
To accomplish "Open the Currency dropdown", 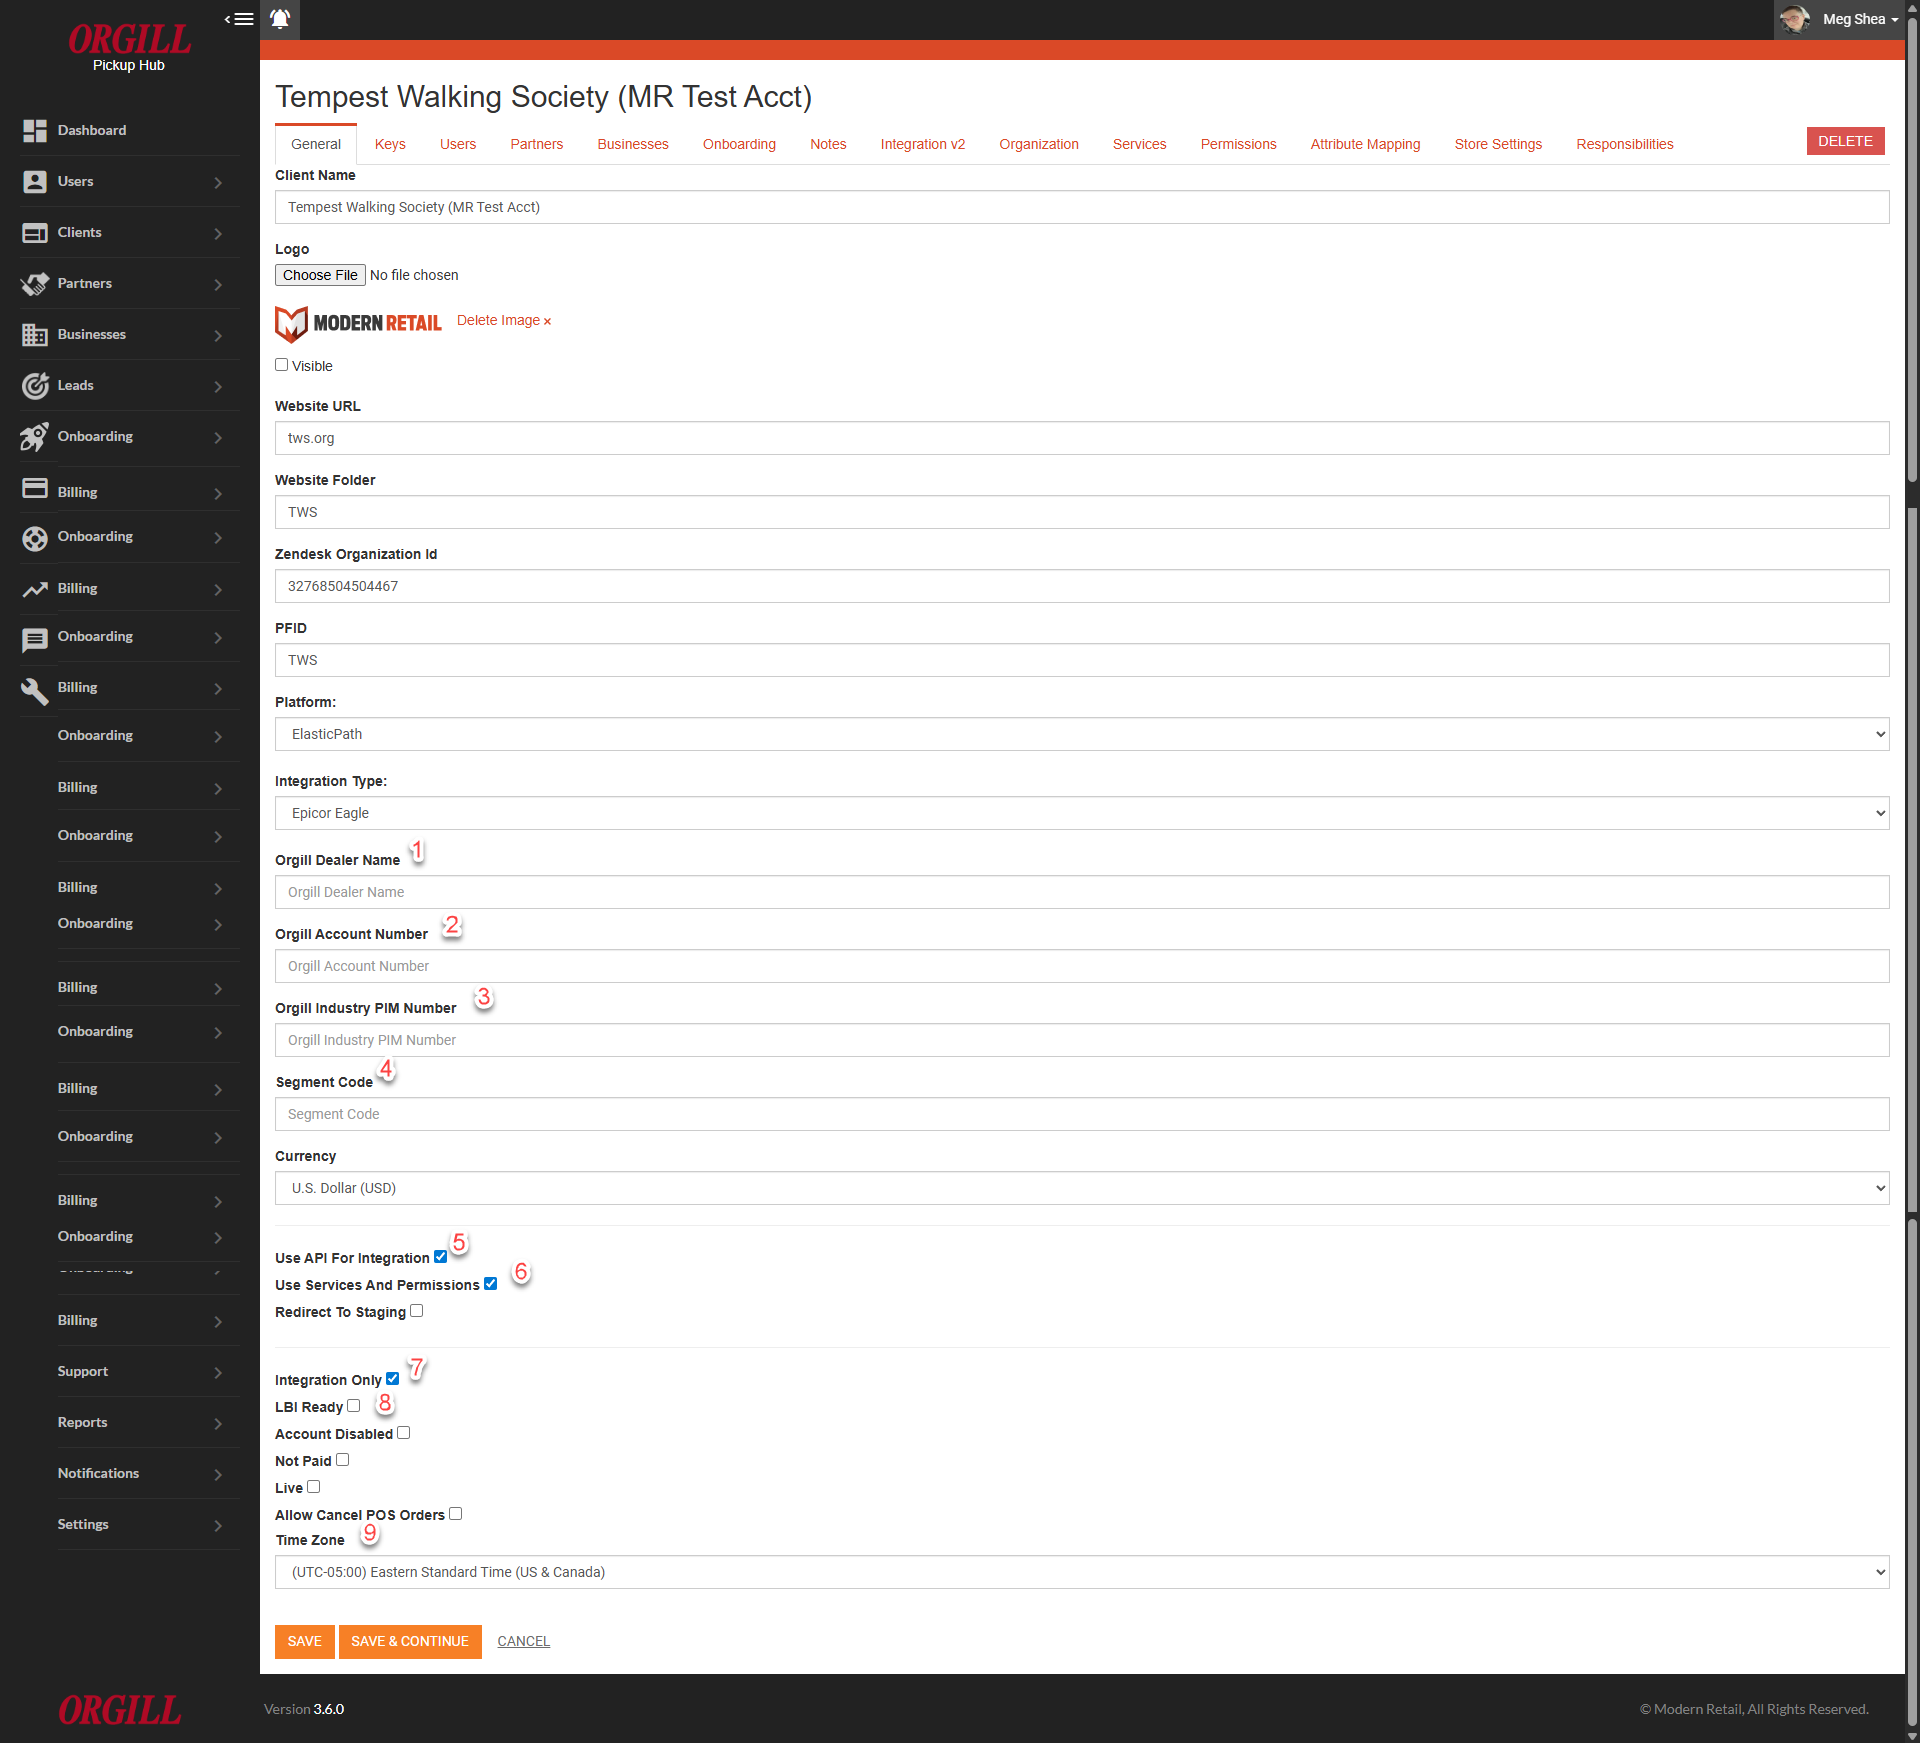I will coord(1082,1188).
